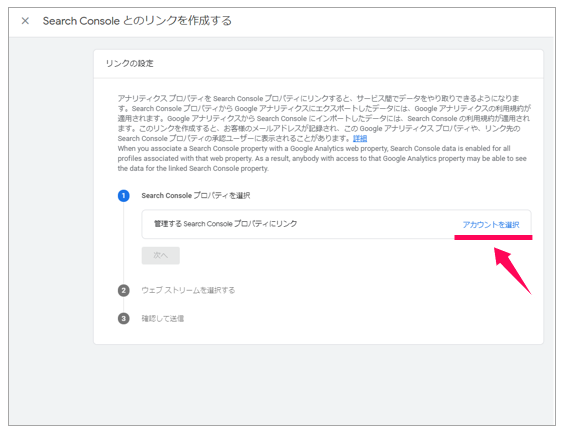This screenshot has height=438, width=569.
Task: Select step 1 circle icon
Action: (x=123, y=196)
